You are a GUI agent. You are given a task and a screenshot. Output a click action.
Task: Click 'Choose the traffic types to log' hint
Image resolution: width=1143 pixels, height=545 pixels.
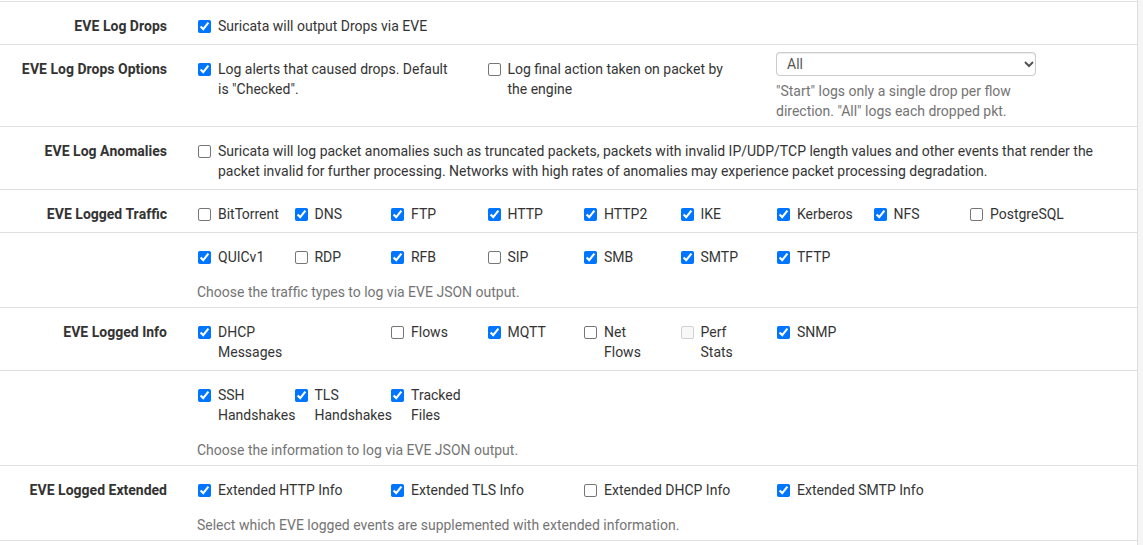(358, 292)
